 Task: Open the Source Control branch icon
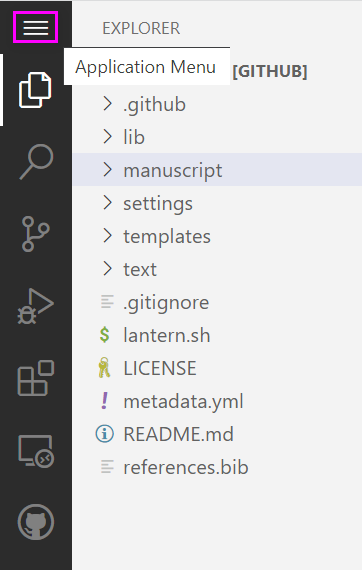tap(36, 234)
